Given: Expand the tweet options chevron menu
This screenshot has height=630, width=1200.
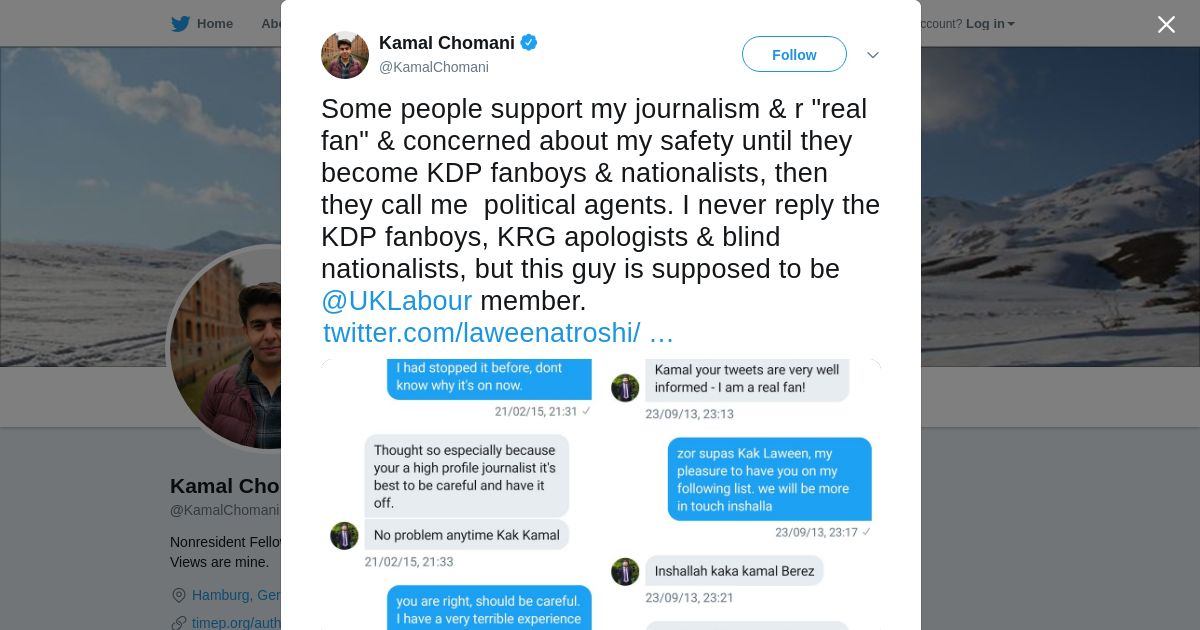Looking at the screenshot, I should 872,55.
